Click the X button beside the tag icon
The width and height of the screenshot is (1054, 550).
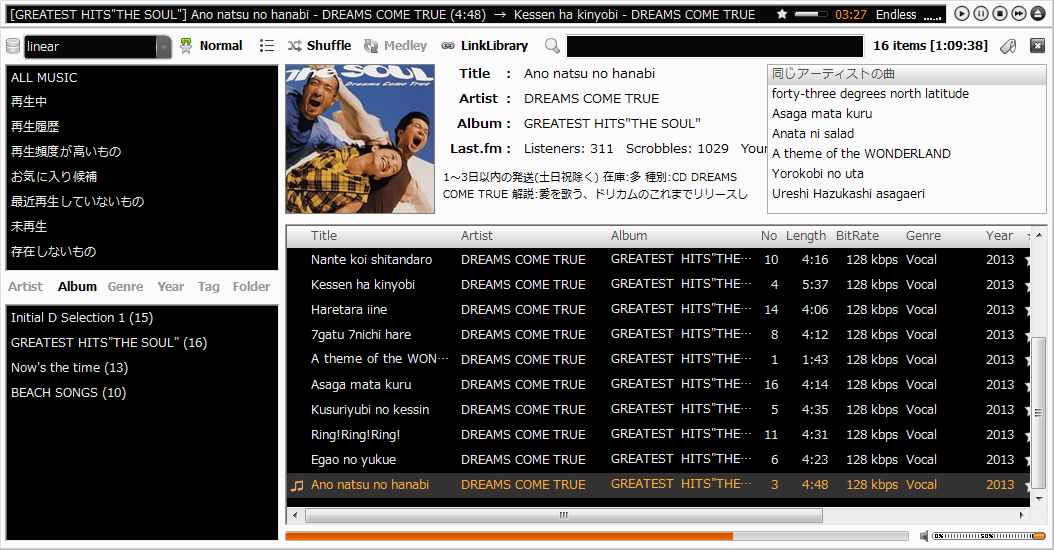click(x=1037, y=46)
